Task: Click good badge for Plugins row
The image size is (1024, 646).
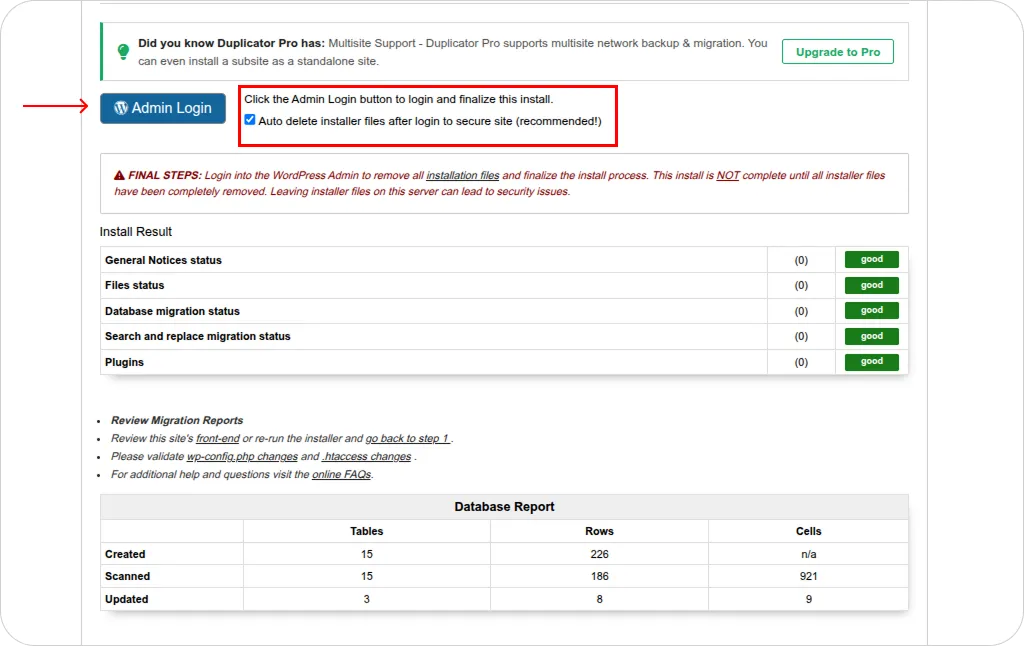Action: pyautogui.click(x=871, y=362)
